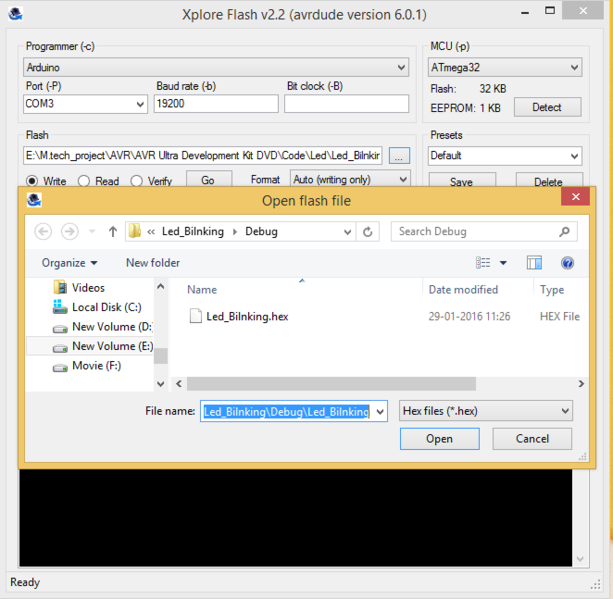Refresh the Debug folder listing
Screen dimensions: 613x599
[367, 232]
